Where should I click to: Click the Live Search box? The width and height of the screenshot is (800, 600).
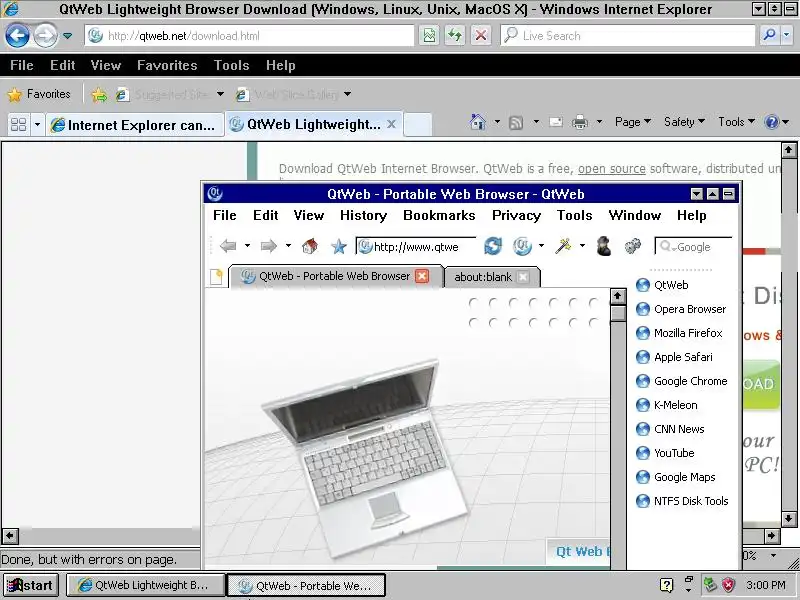point(628,36)
